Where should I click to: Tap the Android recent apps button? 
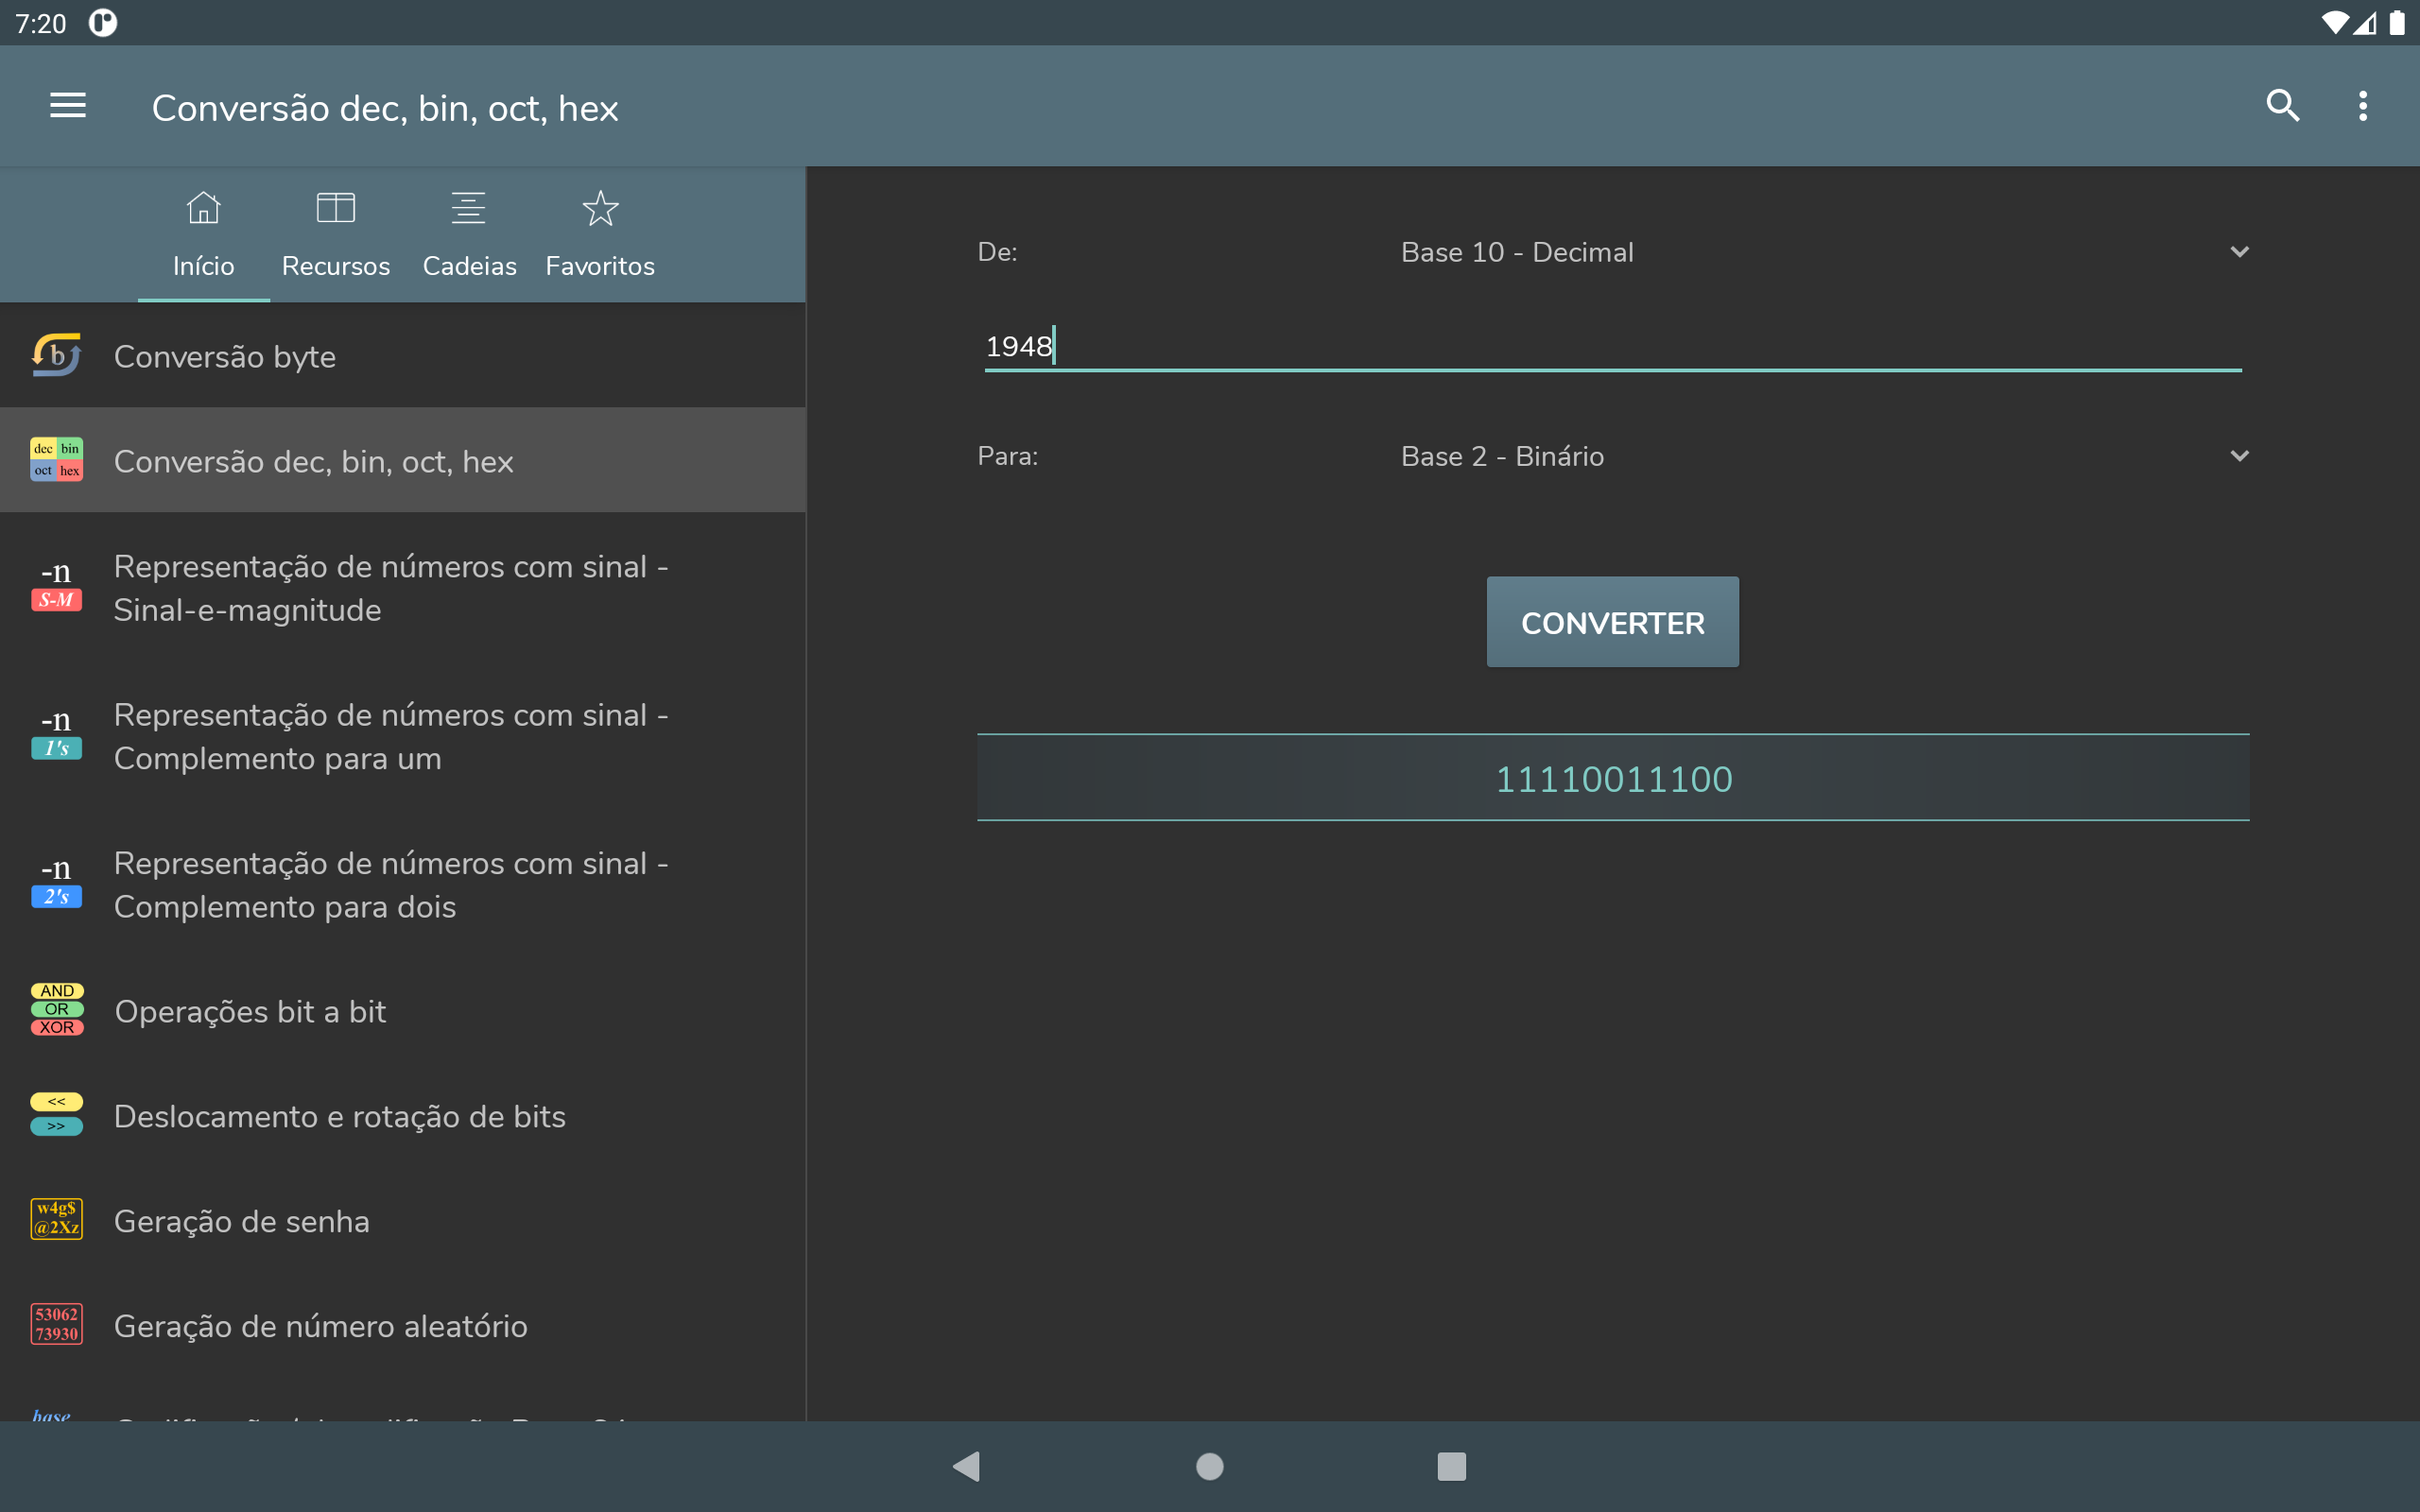pyautogui.click(x=1452, y=1467)
